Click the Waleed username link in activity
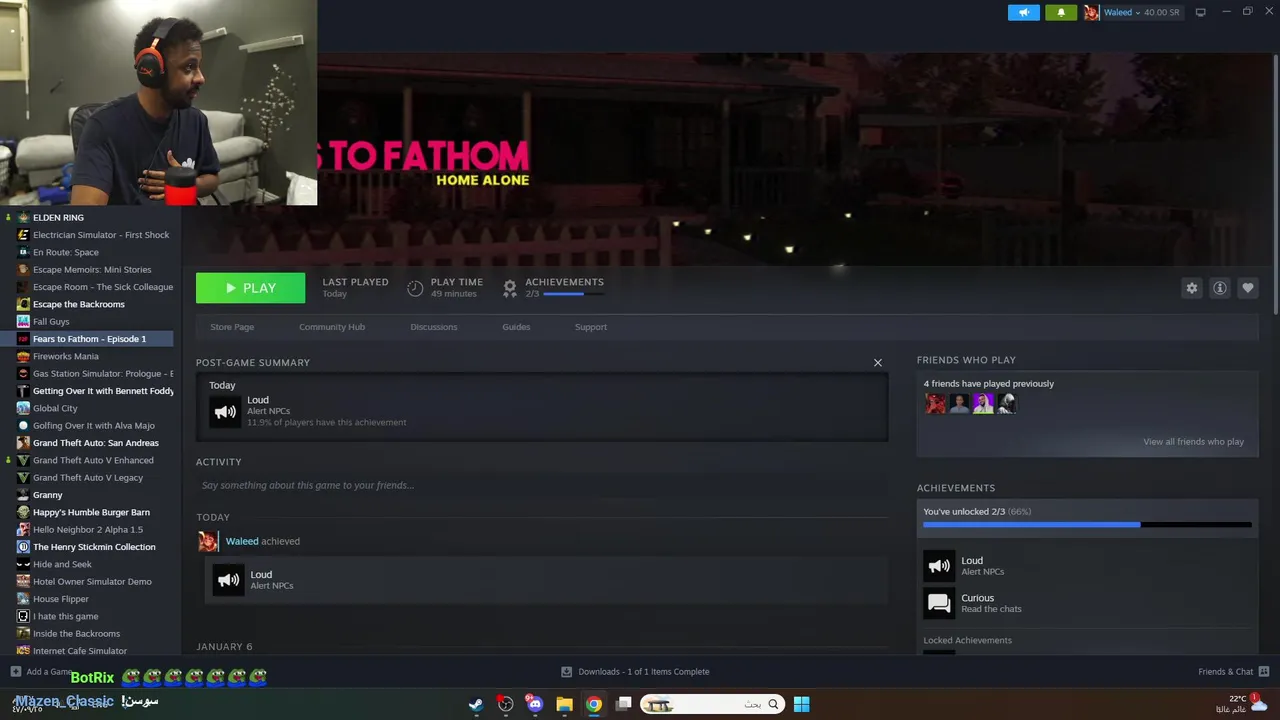This screenshot has width=1280, height=720. (x=242, y=541)
